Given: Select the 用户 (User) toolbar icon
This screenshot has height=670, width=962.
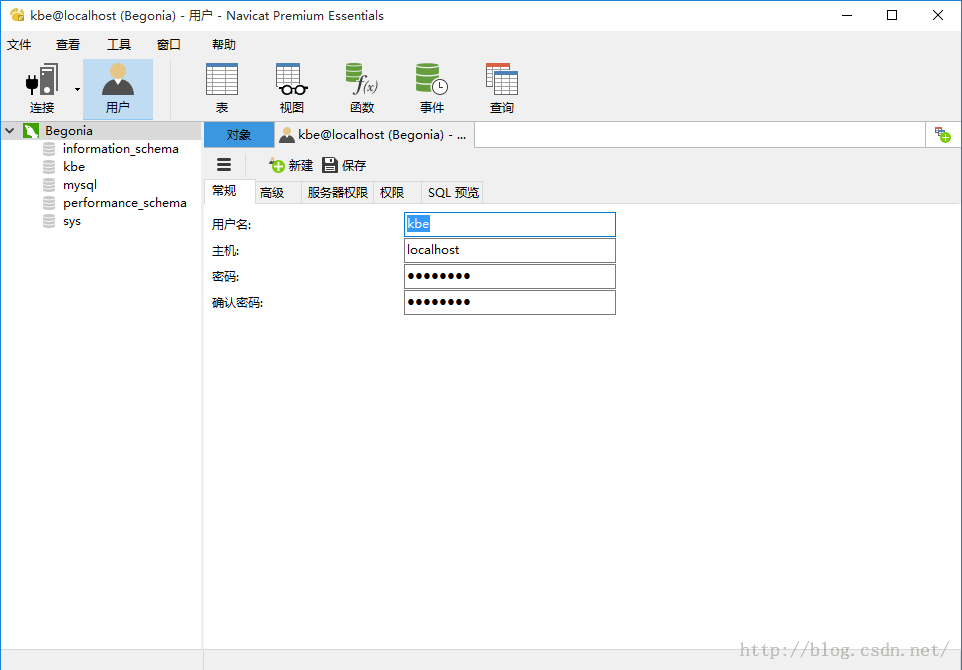Looking at the screenshot, I should 118,89.
